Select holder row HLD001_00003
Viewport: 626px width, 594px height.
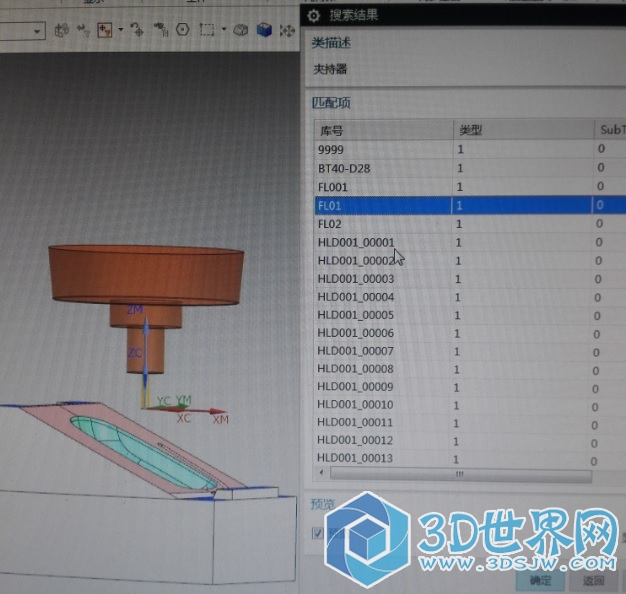point(470,279)
